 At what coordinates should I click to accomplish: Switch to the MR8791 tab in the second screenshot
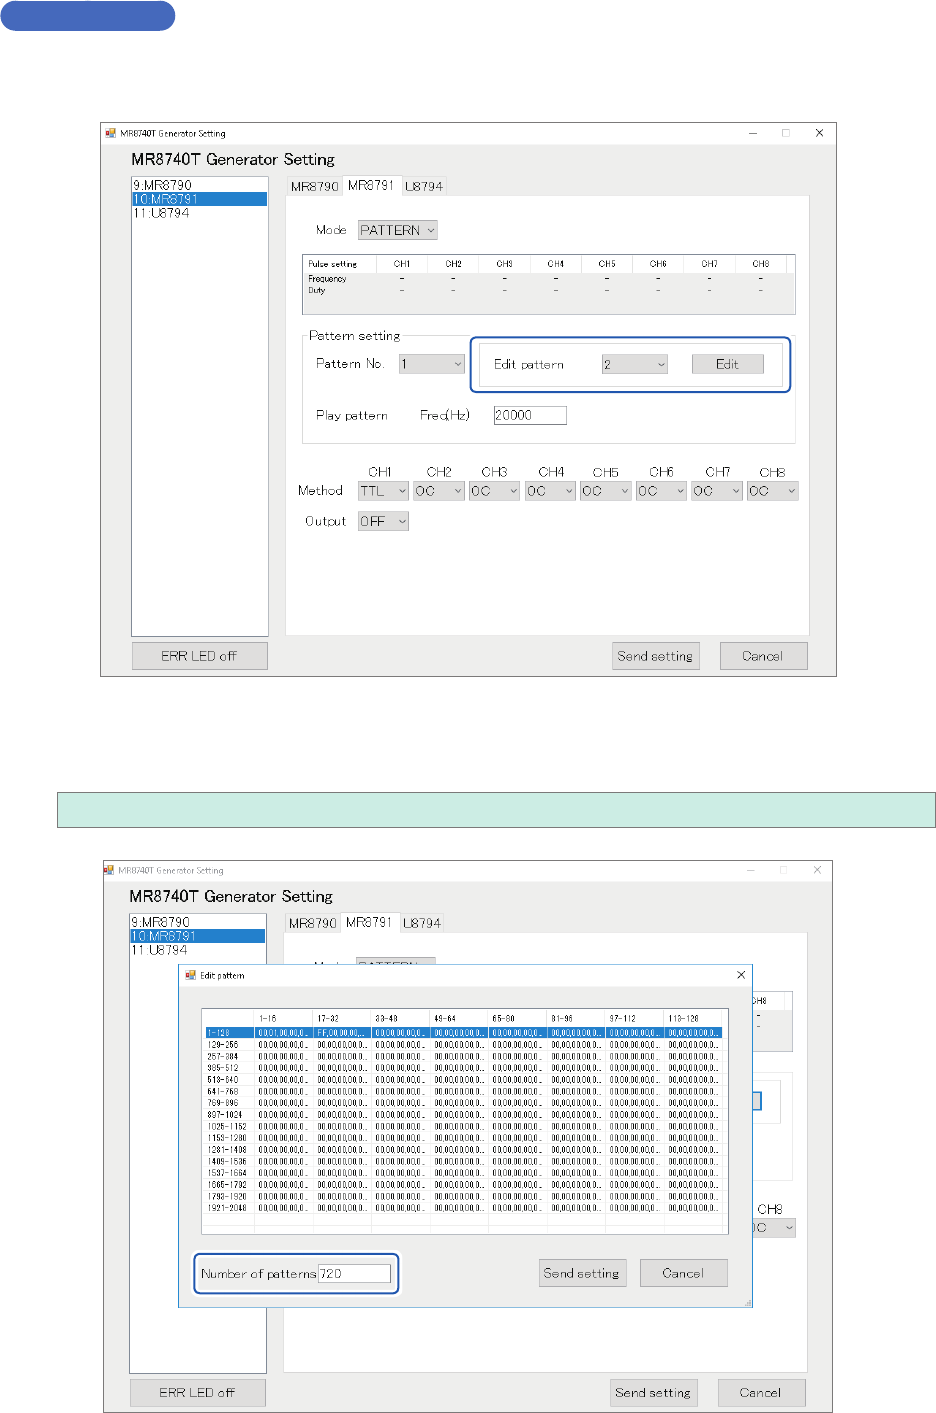369,923
